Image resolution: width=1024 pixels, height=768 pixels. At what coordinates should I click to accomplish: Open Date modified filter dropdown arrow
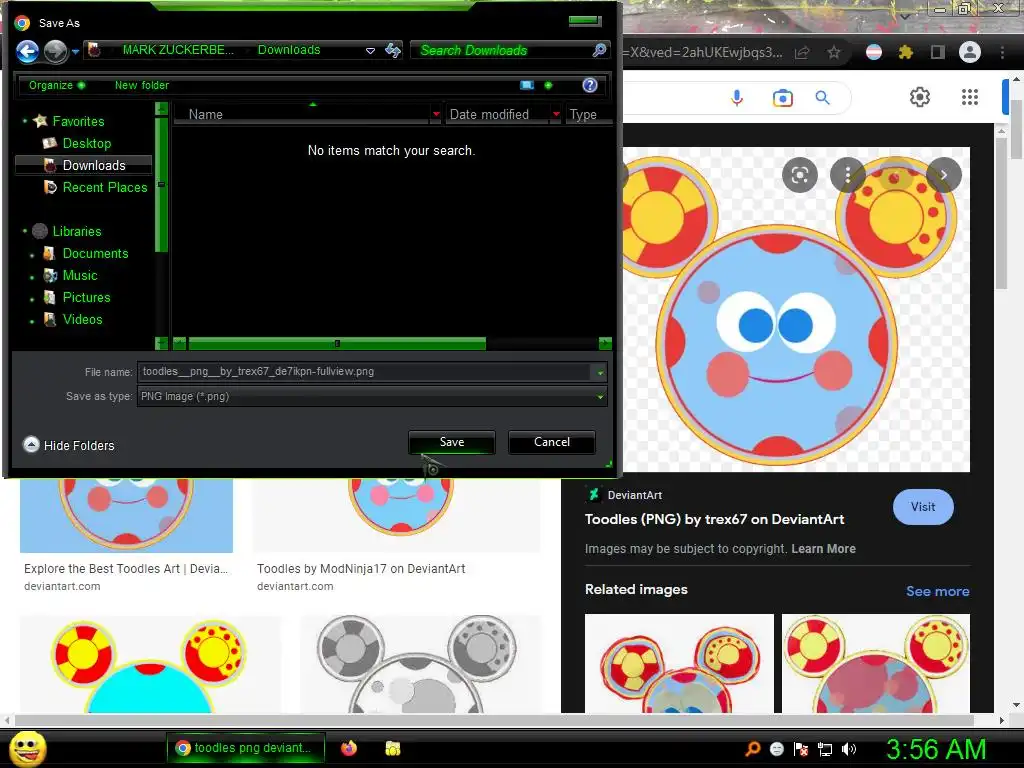pos(556,114)
